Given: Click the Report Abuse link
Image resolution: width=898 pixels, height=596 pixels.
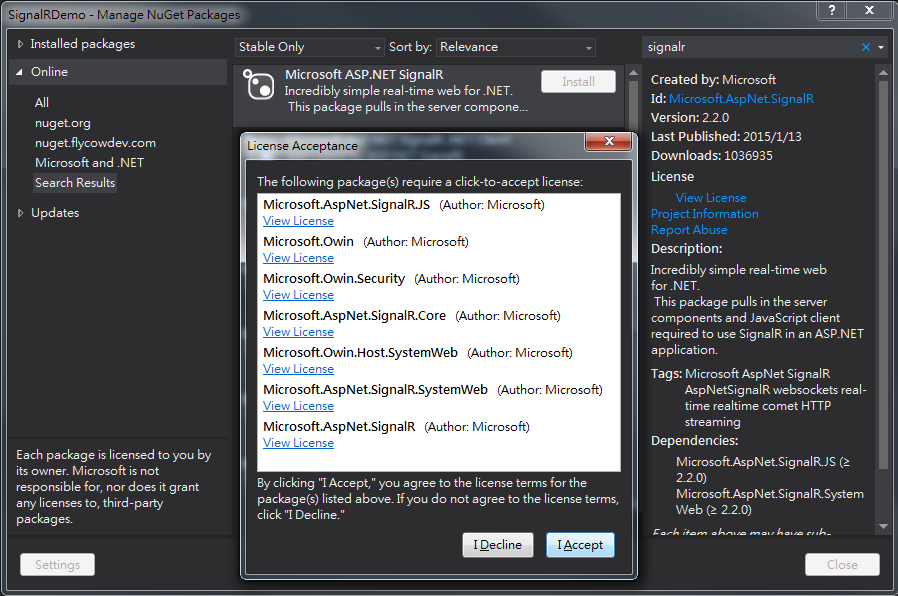Looking at the screenshot, I should pyautogui.click(x=689, y=229).
